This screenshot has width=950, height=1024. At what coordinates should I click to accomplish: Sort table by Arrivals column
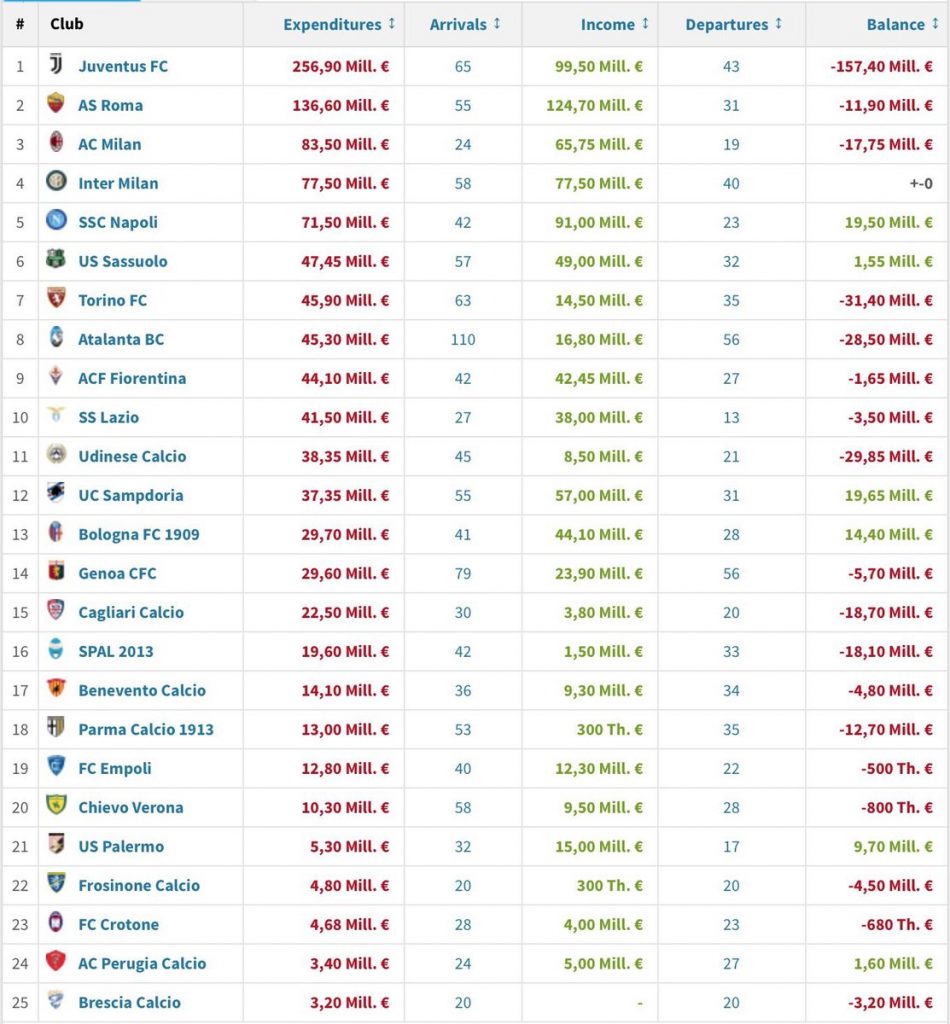[465, 24]
